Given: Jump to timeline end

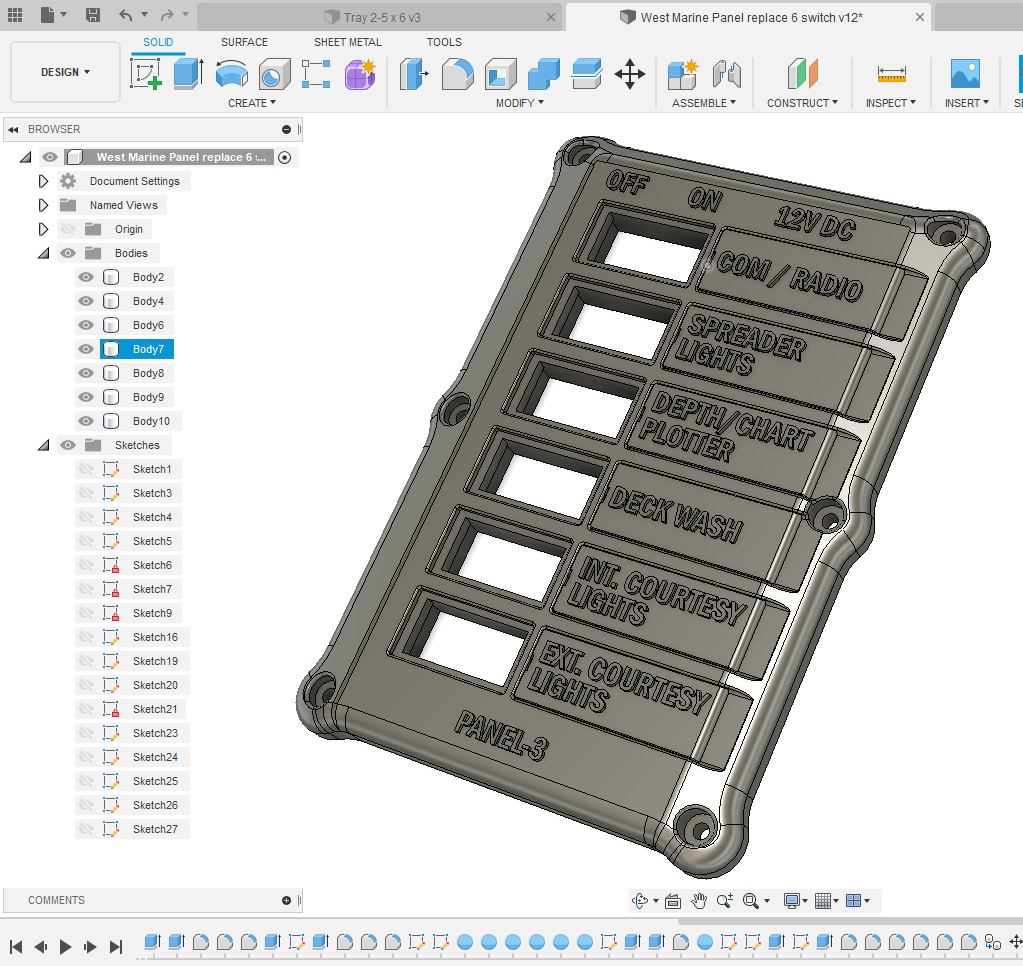Looking at the screenshot, I should [115, 946].
